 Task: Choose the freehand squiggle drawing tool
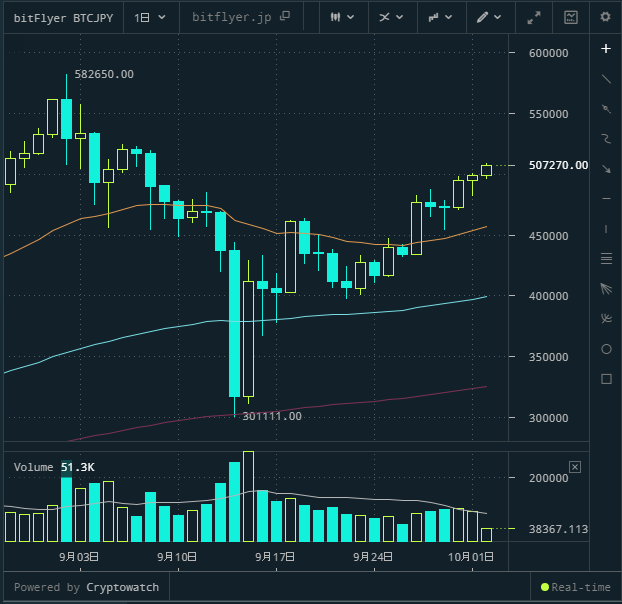pyautogui.click(x=605, y=138)
